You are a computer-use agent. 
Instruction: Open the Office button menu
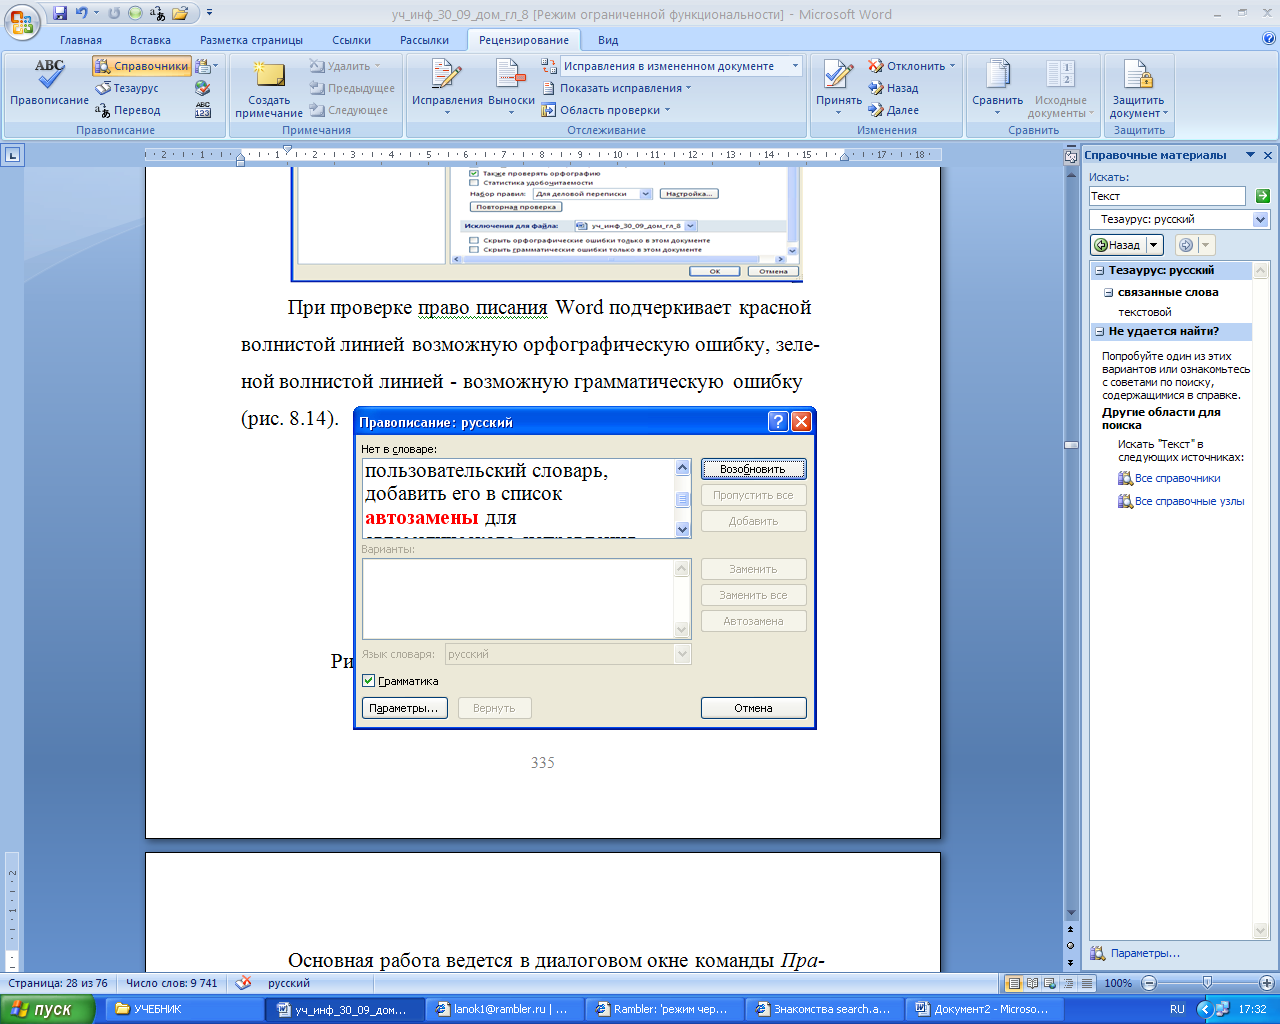coord(22,20)
